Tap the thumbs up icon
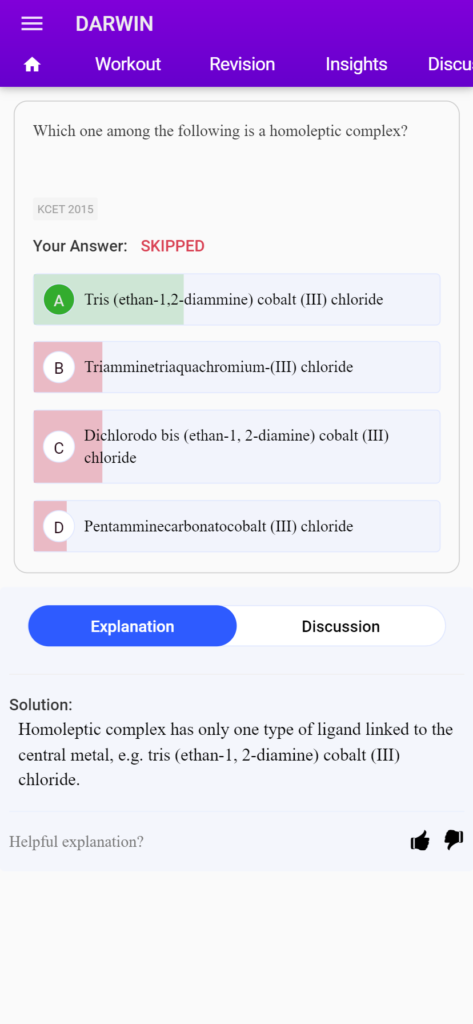This screenshot has height=1024, width=473. coord(420,840)
